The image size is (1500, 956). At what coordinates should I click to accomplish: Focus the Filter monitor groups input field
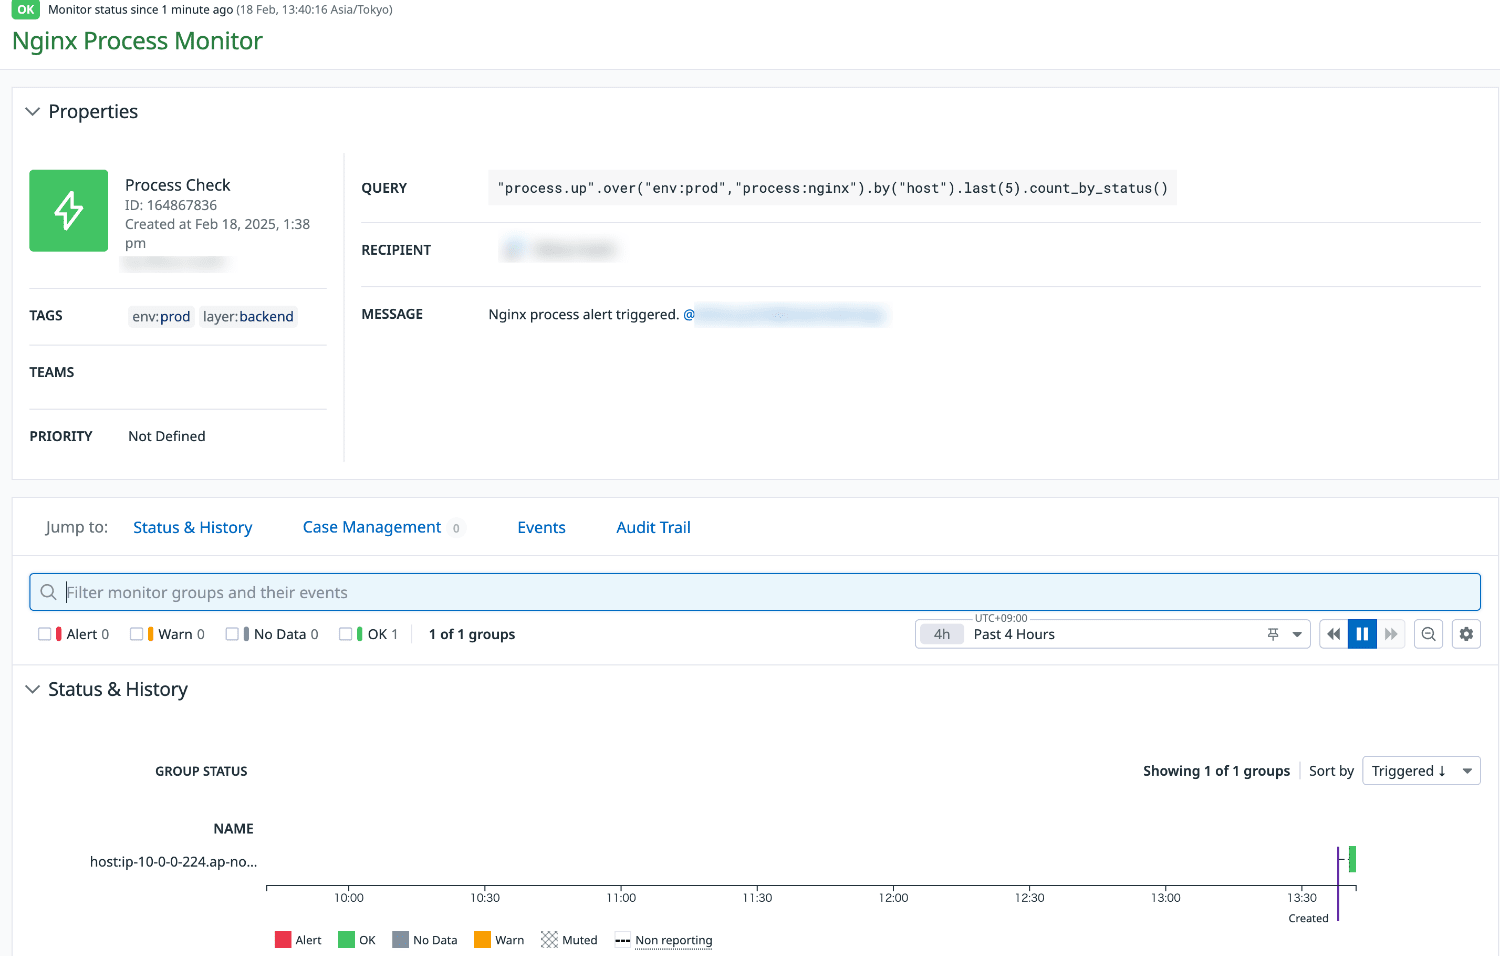click(755, 592)
